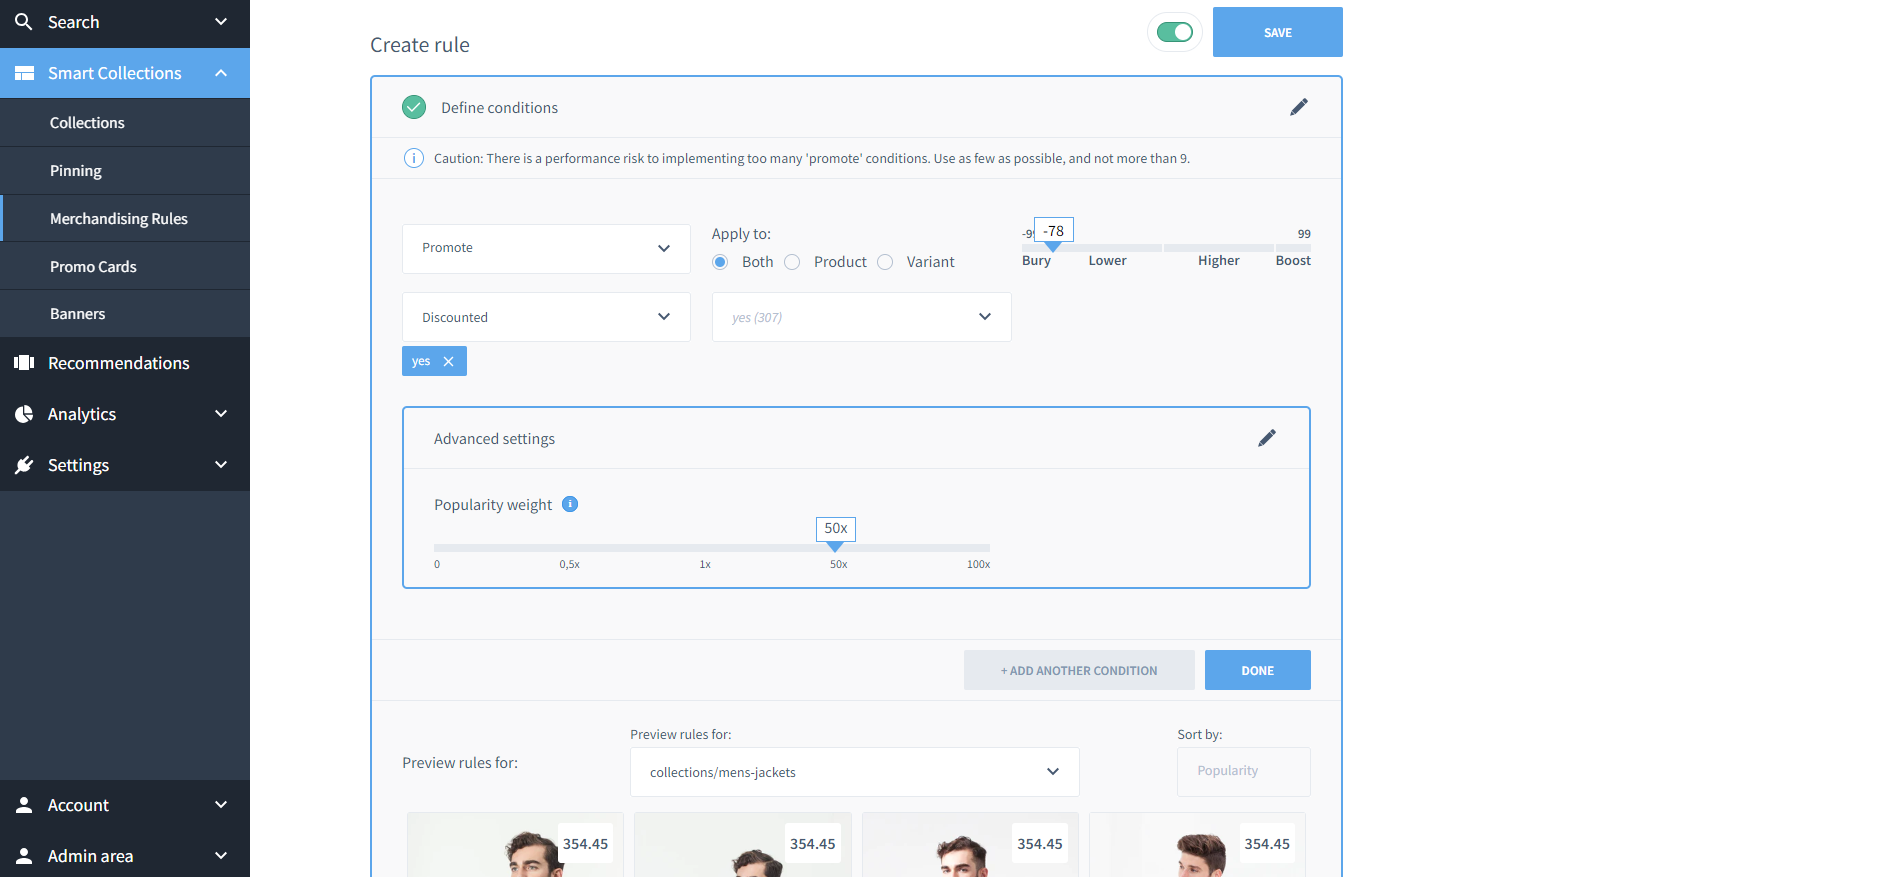Edit Advanced settings with pencil icon

1266,438
